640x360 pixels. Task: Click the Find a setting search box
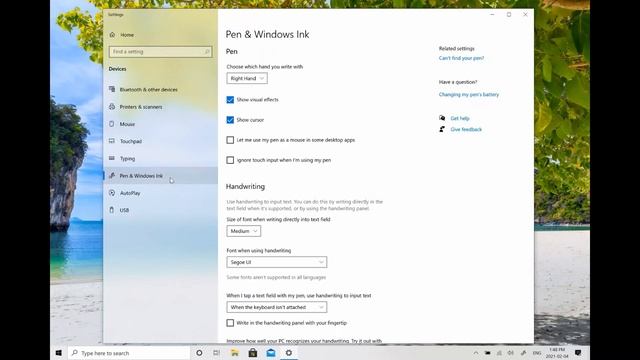(160, 52)
